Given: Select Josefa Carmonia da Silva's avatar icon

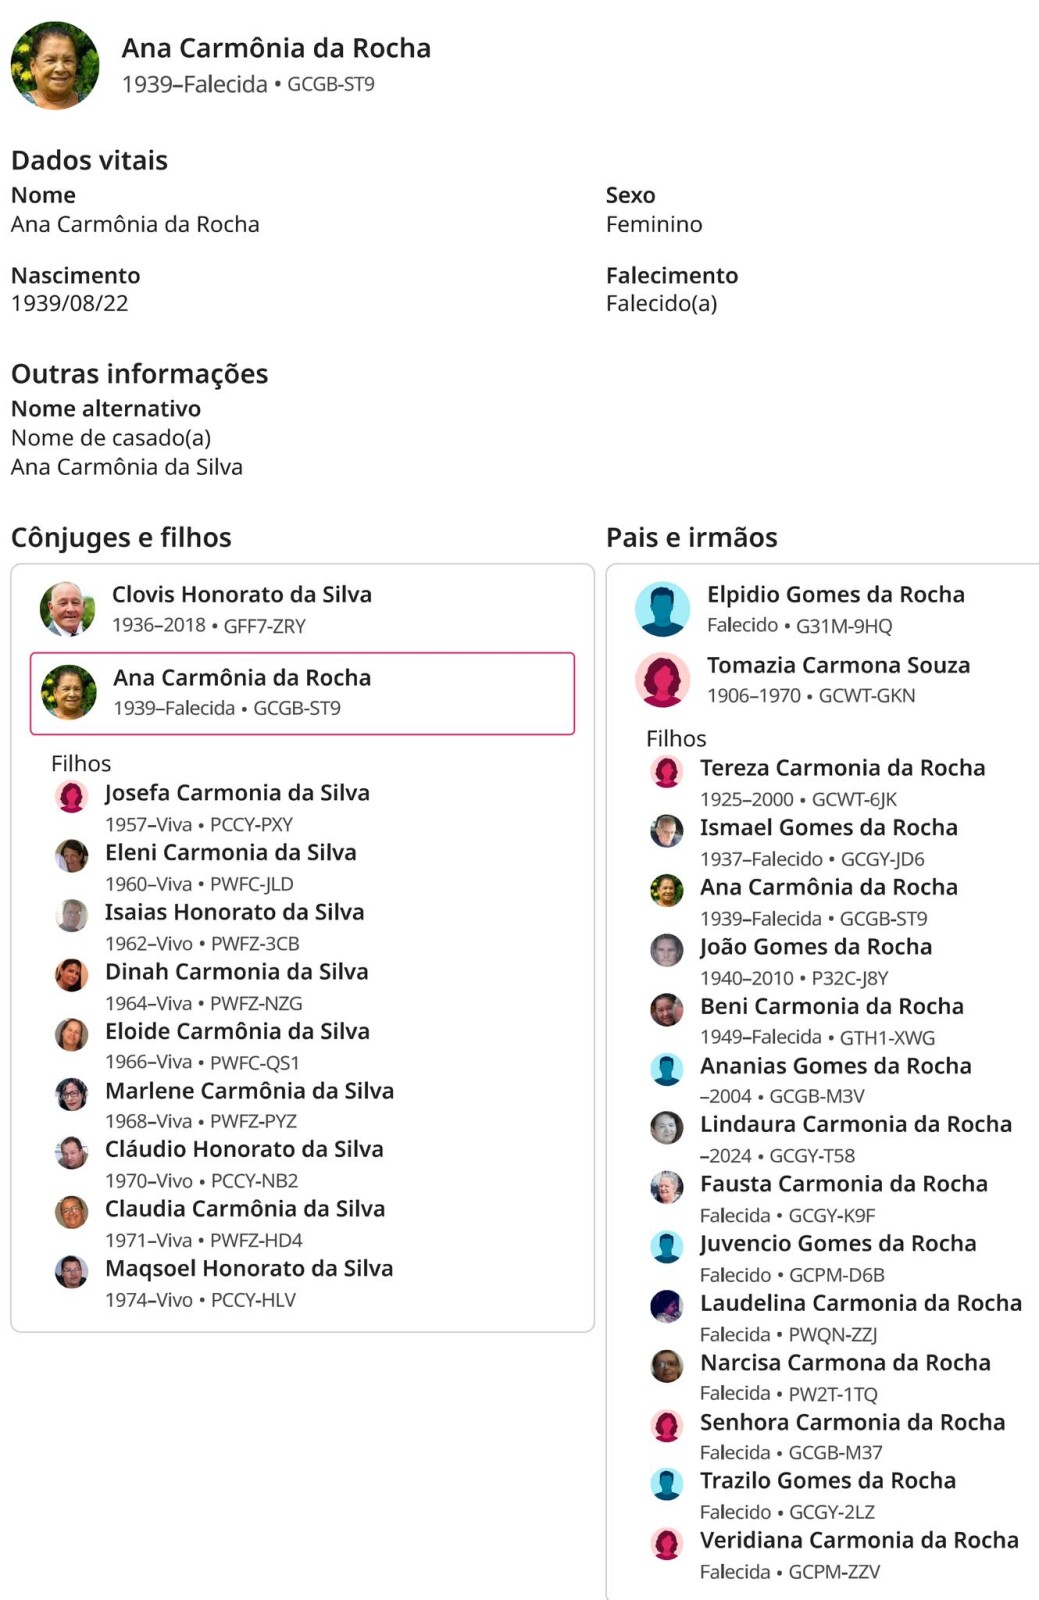Looking at the screenshot, I should tap(71, 796).
